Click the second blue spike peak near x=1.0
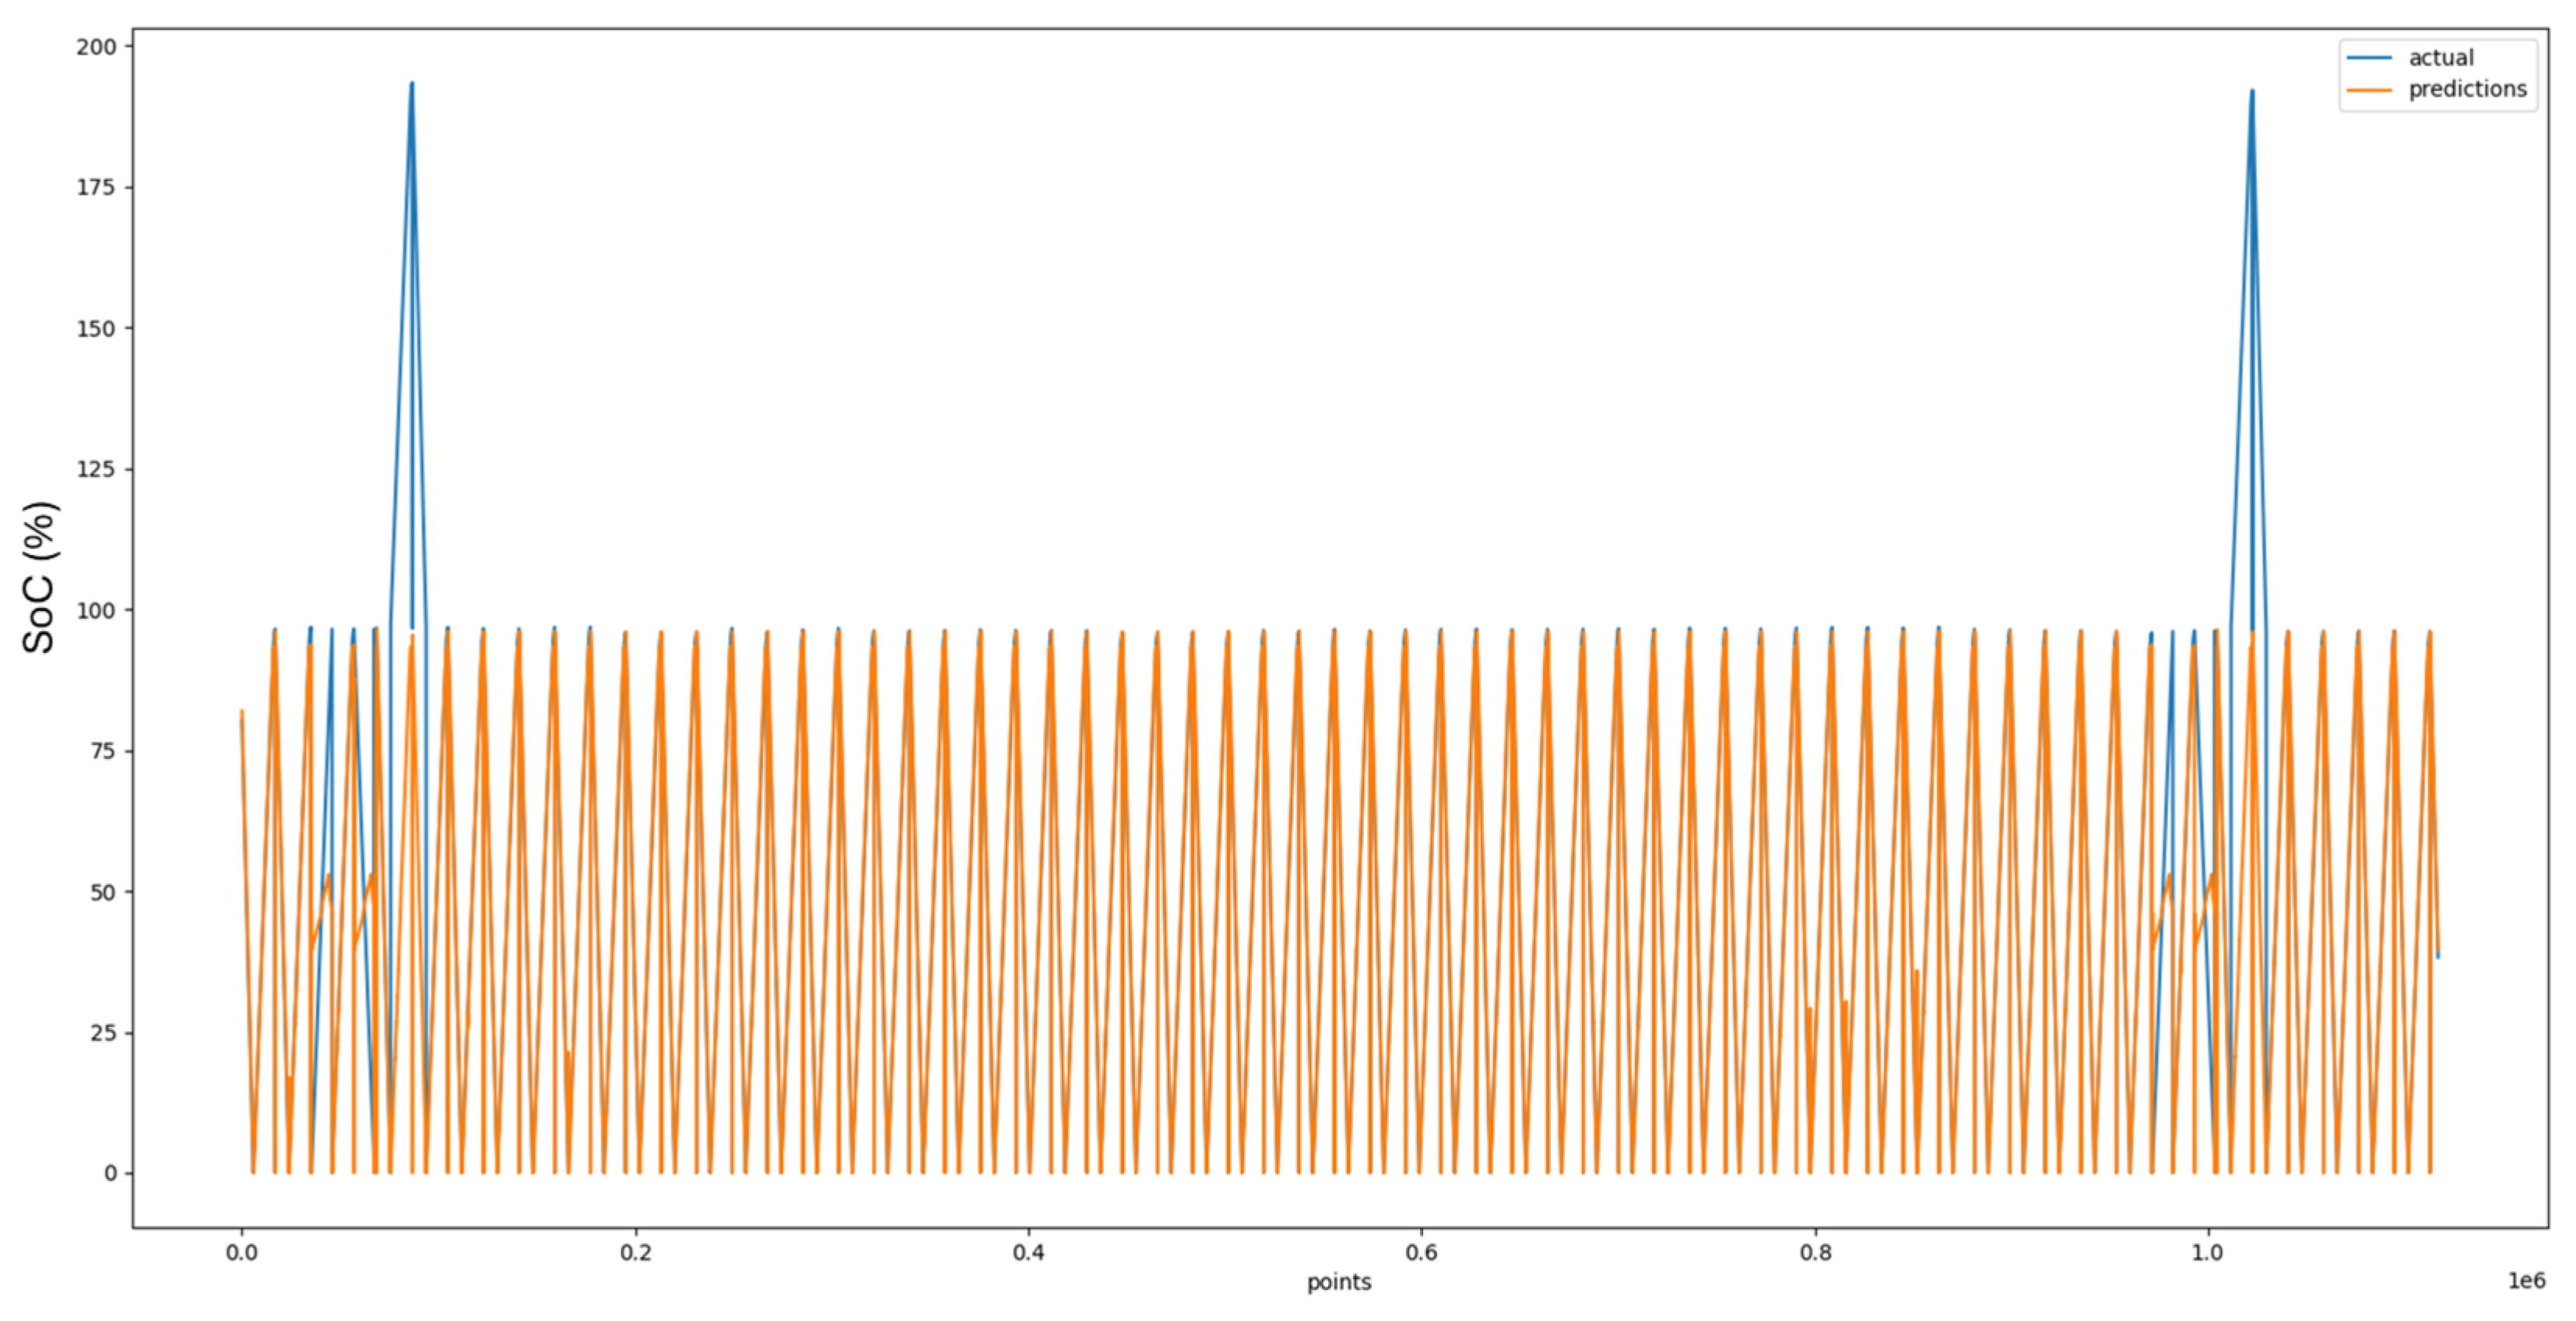This screenshot has width=2576, height=1321. click(2251, 92)
